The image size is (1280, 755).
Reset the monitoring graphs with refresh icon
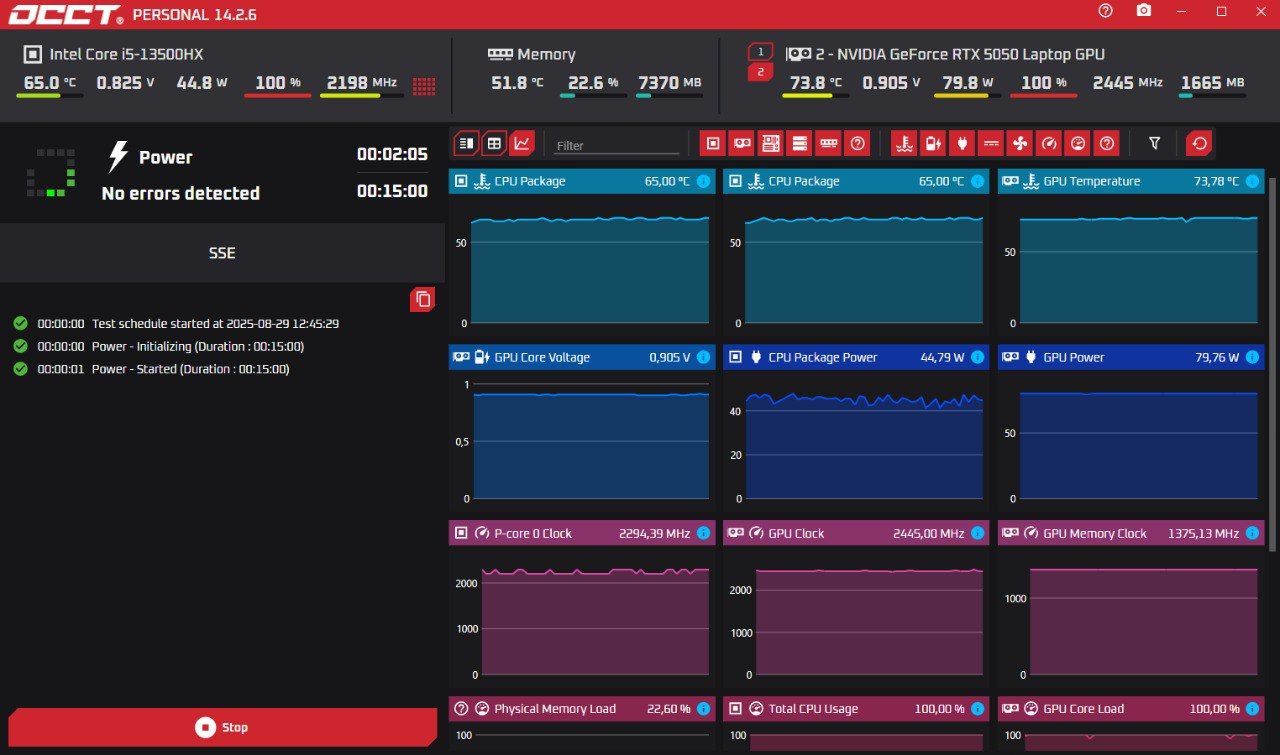tap(1199, 144)
